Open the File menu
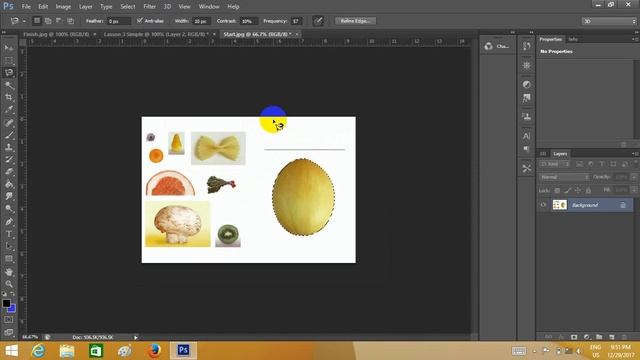 pos(26,7)
